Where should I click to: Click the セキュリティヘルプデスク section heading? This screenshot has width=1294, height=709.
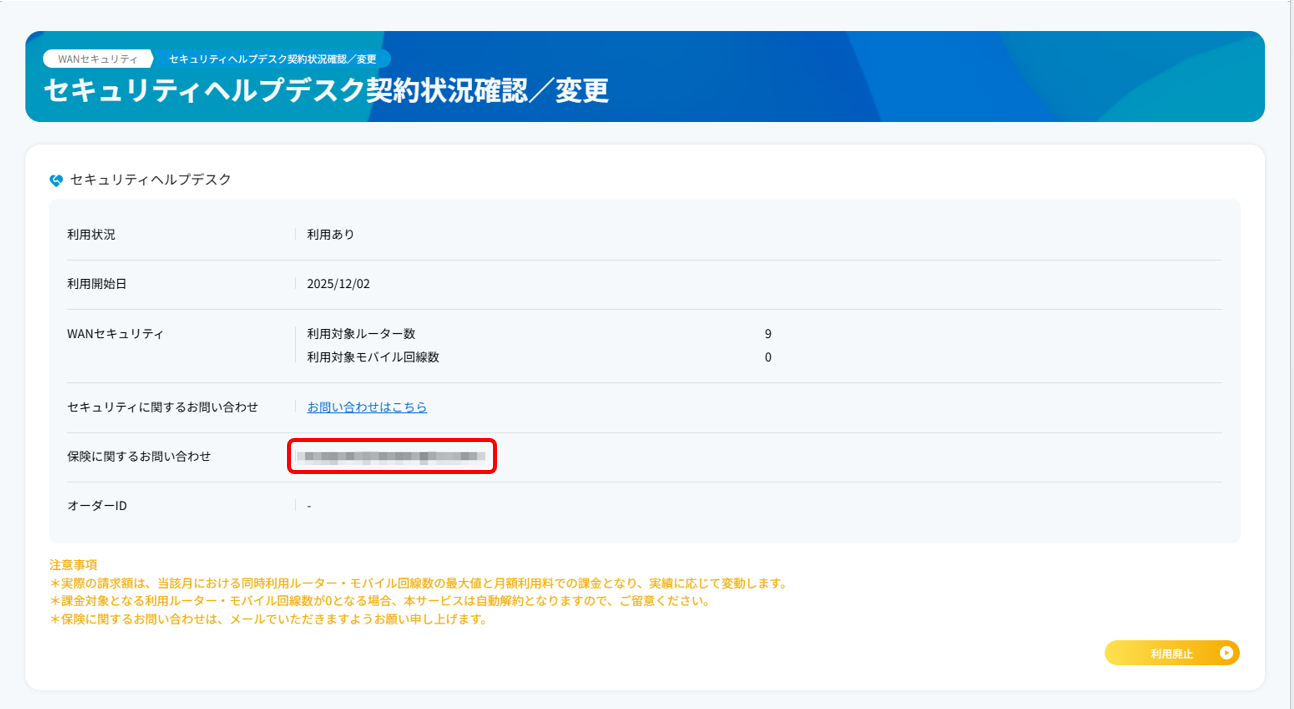151,180
